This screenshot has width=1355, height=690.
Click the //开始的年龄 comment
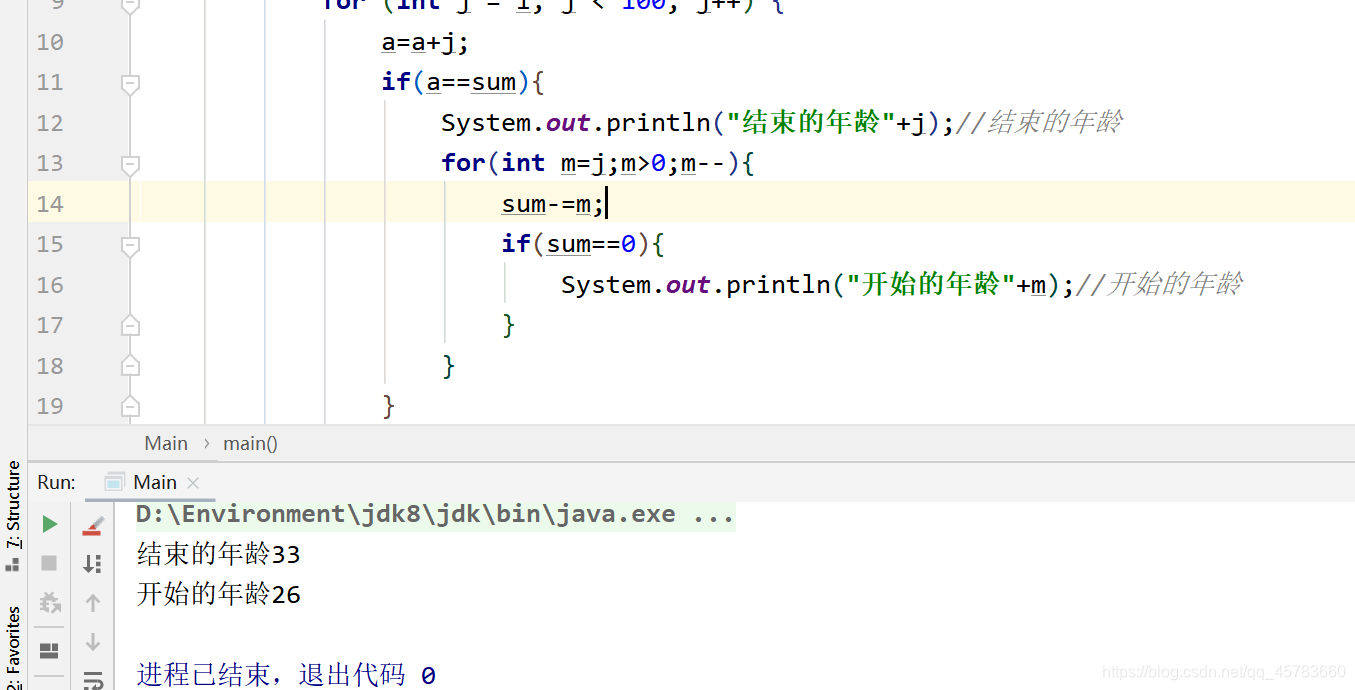(1159, 284)
